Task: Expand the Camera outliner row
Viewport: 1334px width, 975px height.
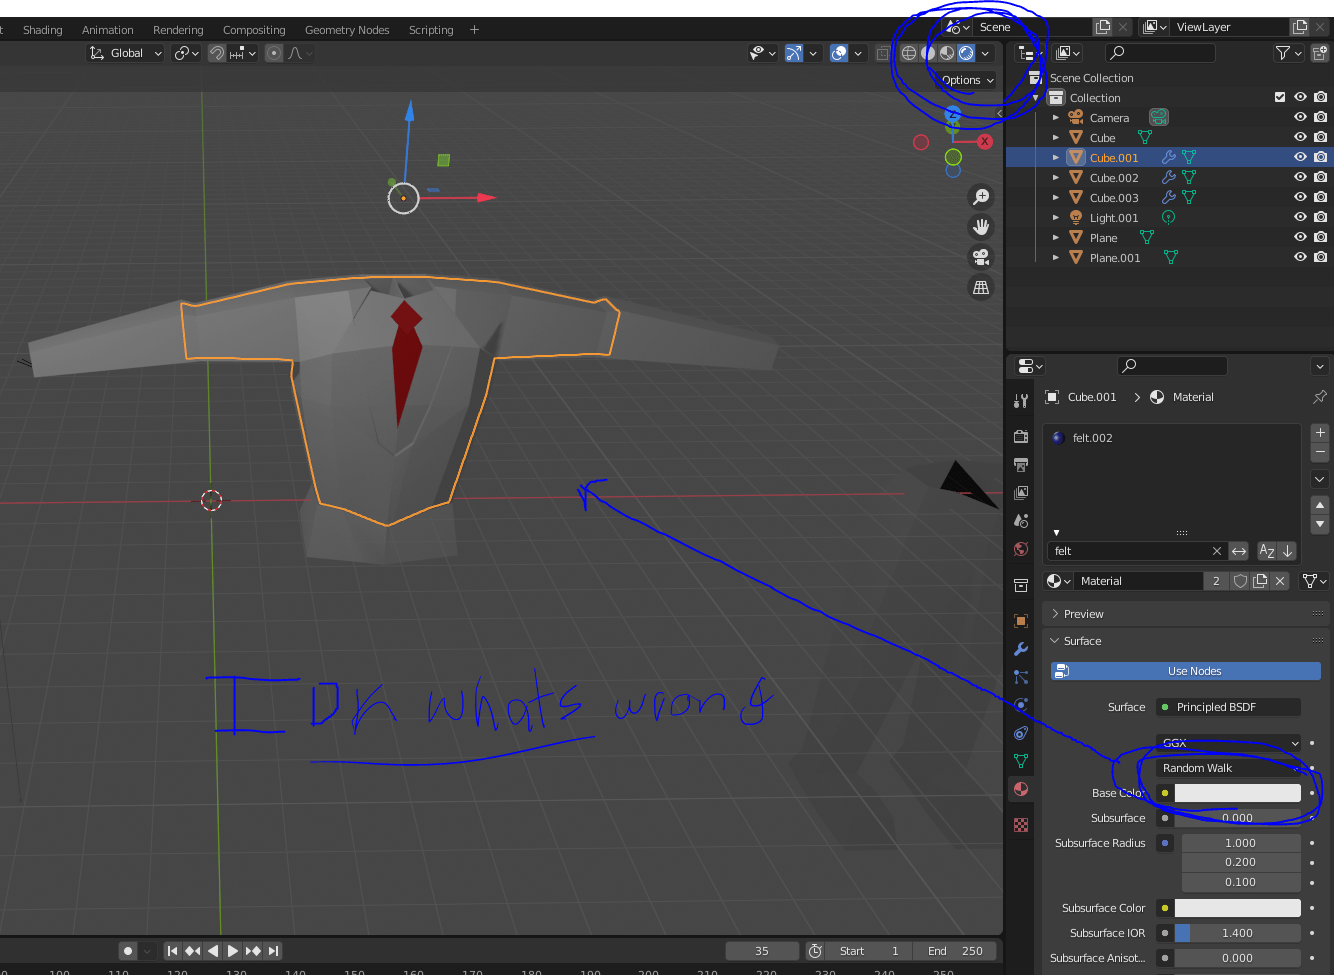Action: 1055,117
